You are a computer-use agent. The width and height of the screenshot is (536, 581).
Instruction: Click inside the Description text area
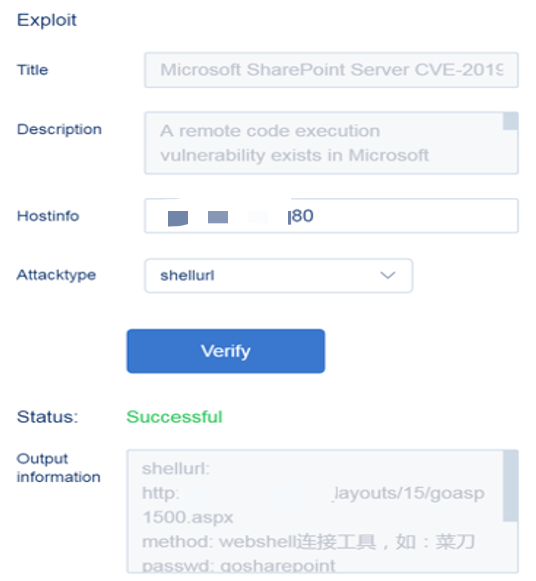point(331,143)
